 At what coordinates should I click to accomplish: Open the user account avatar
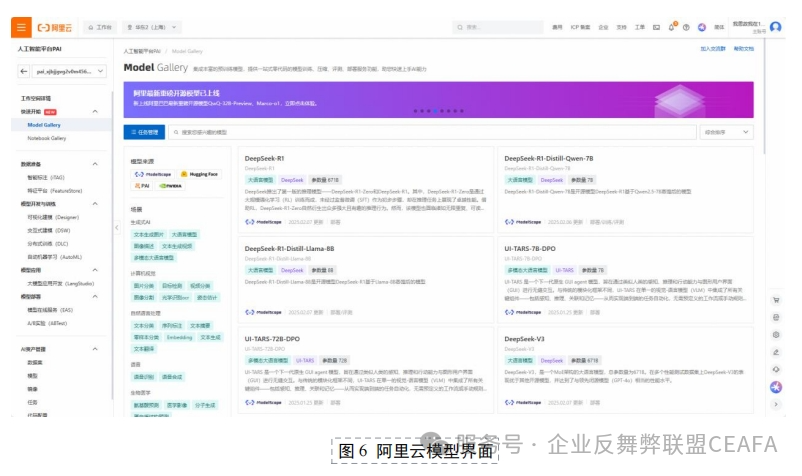[x=775, y=27]
